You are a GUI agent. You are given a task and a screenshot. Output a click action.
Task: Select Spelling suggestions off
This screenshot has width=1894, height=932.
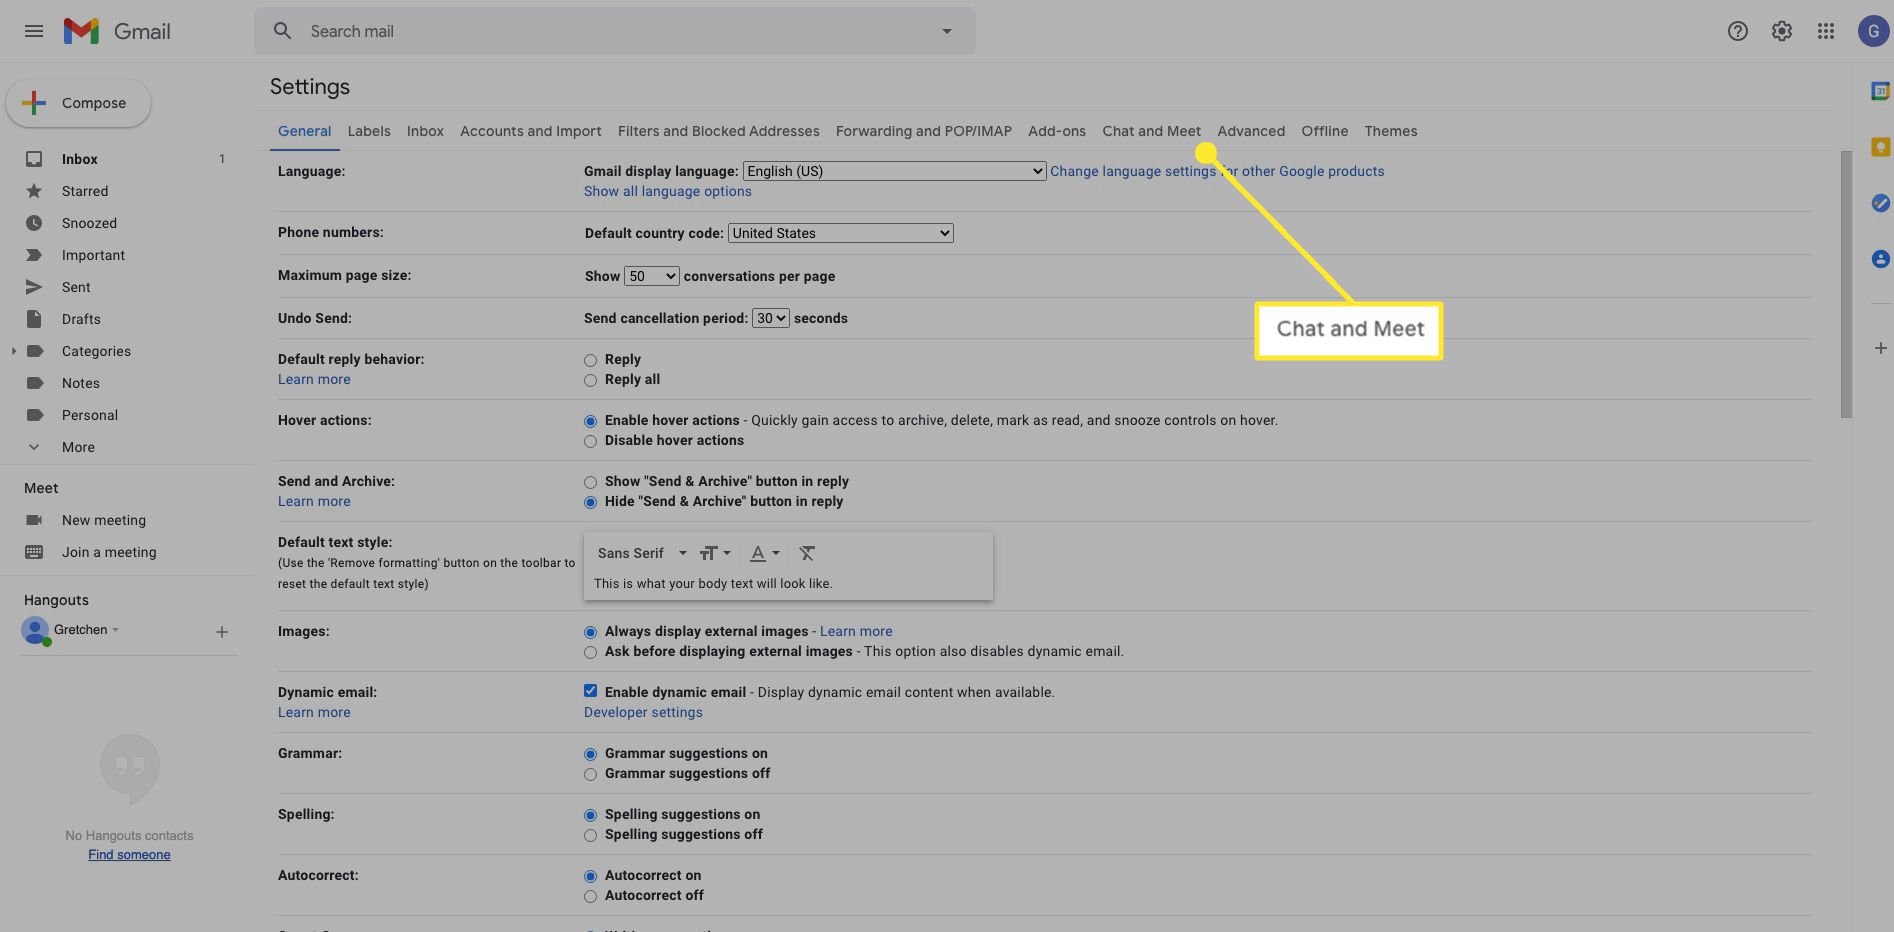pos(590,835)
